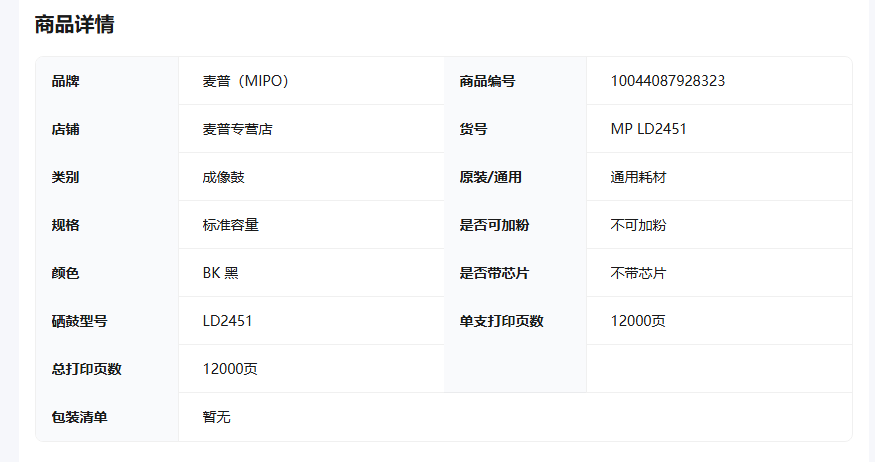This screenshot has height=462, width=875.
Task: Open the store 麦普专营店
Action: tap(237, 129)
